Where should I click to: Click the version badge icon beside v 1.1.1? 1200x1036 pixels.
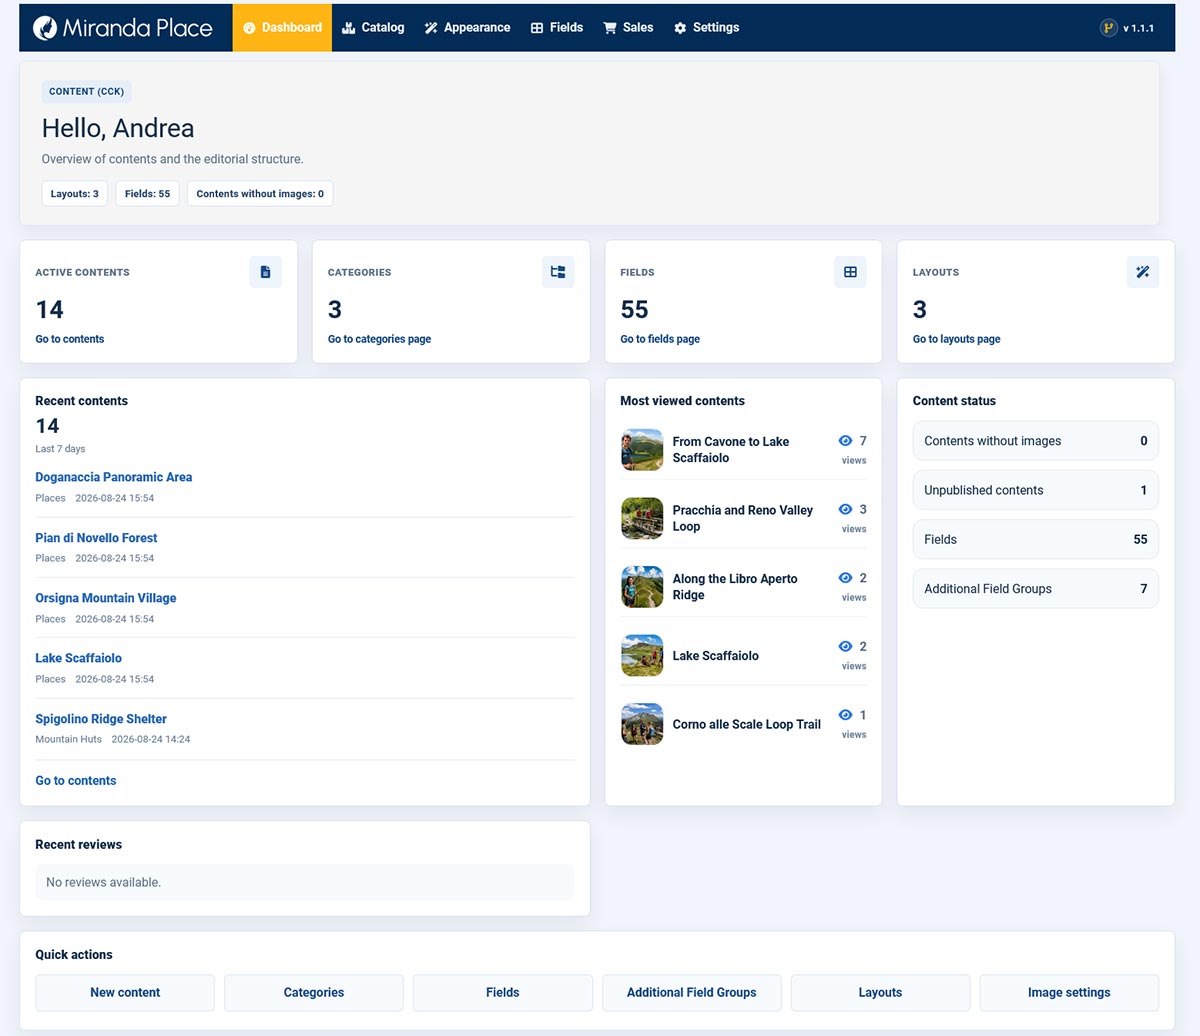(1108, 28)
